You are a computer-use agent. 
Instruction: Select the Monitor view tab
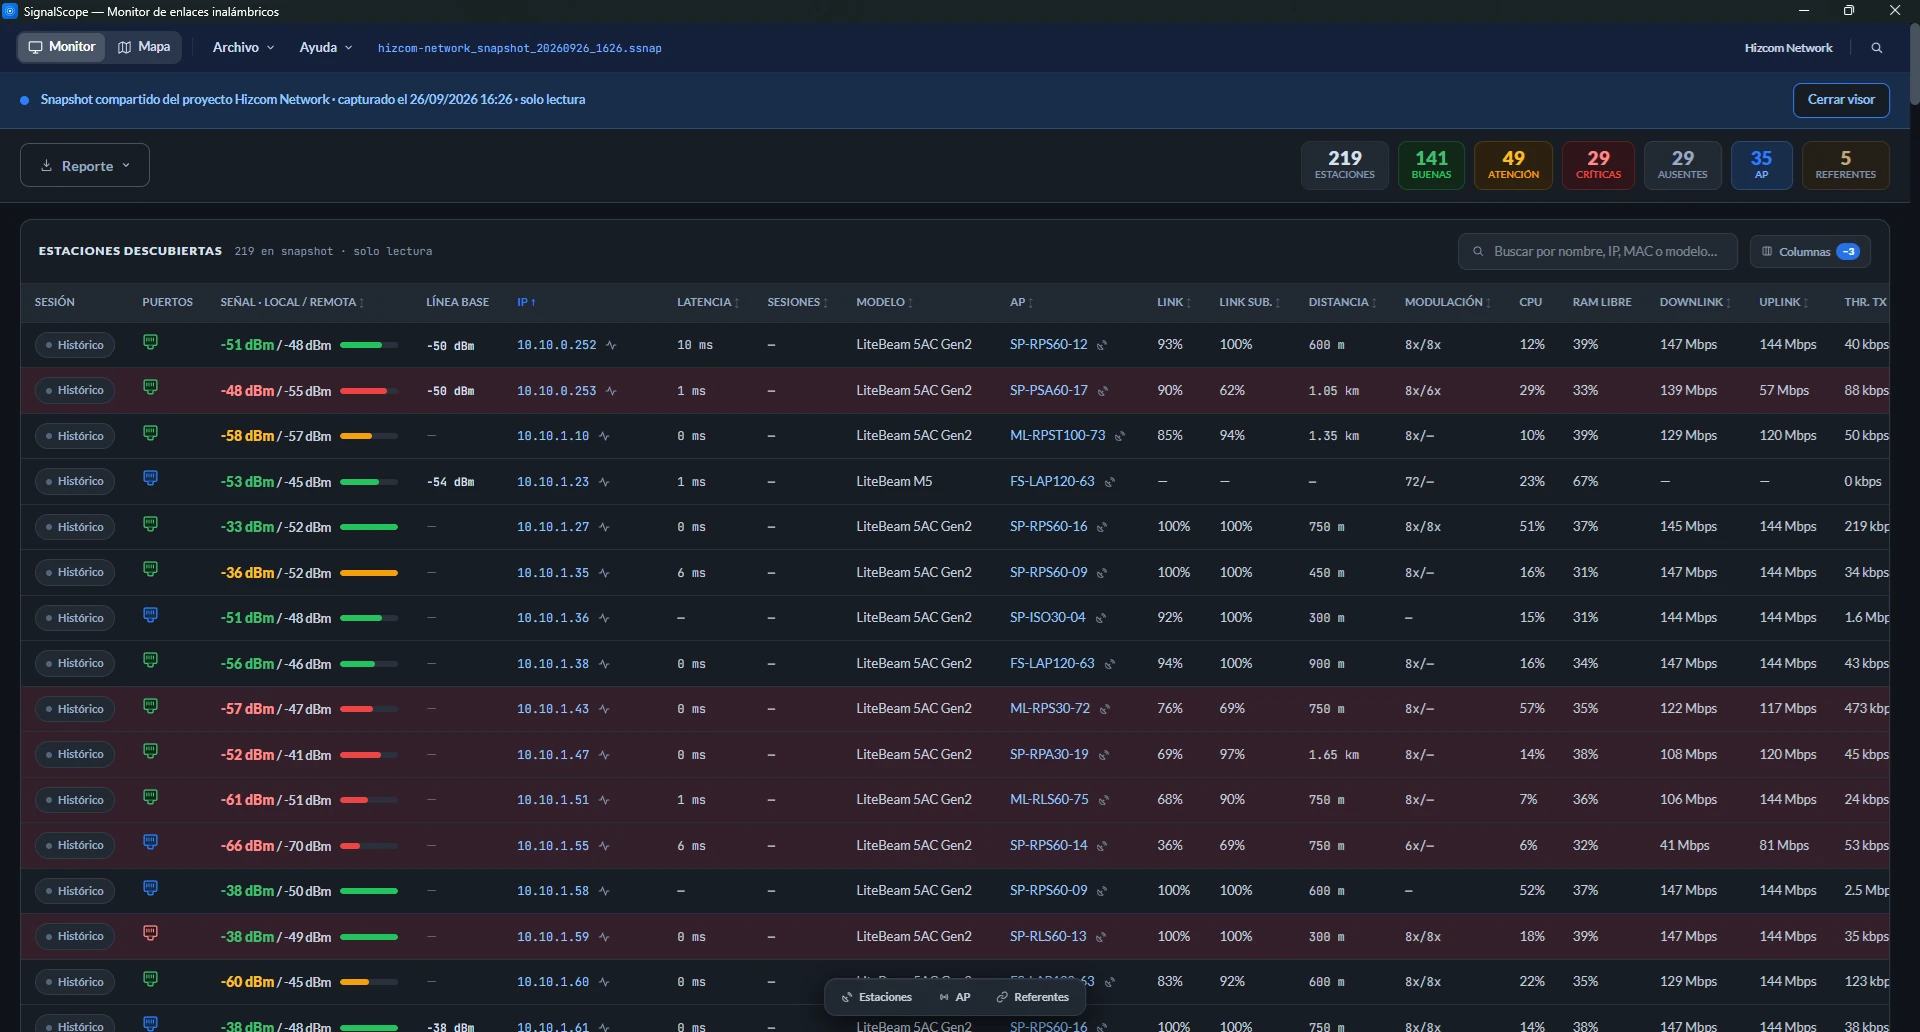coord(62,47)
